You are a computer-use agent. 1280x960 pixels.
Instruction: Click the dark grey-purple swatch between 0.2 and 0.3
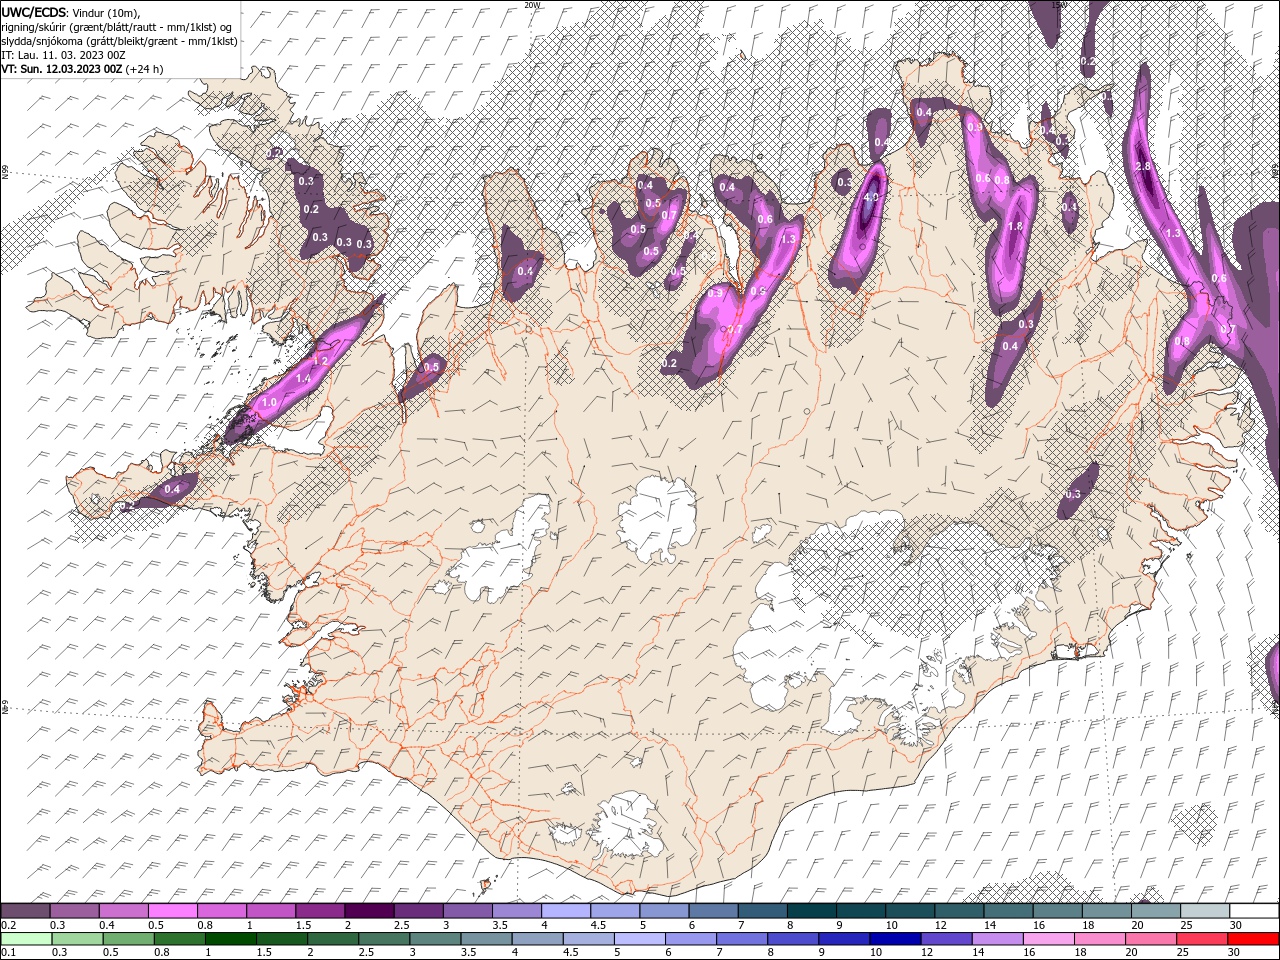point(25,911)
